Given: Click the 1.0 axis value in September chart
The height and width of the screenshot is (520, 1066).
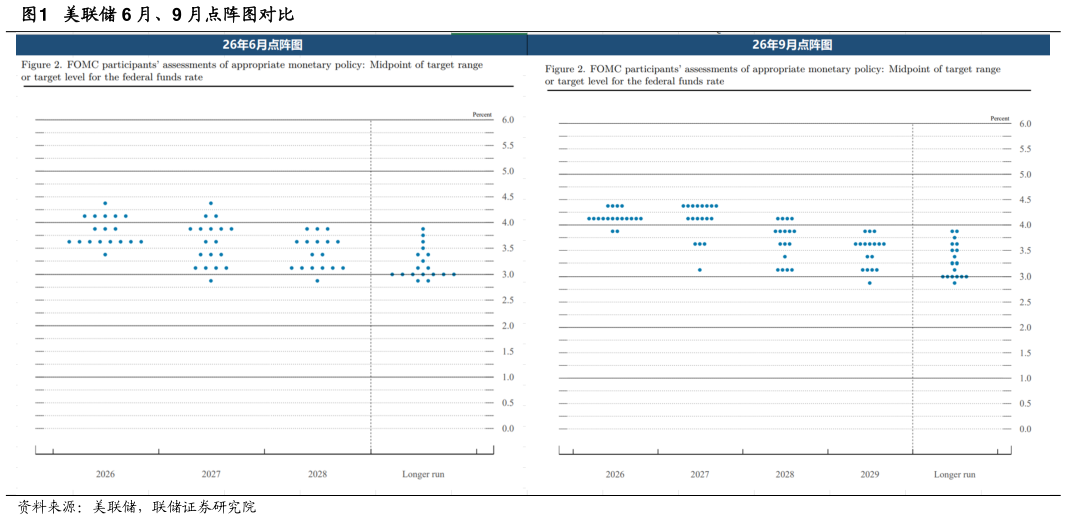Looking at the screenshot, I should pyautogui.click(x=1025, y=378).
